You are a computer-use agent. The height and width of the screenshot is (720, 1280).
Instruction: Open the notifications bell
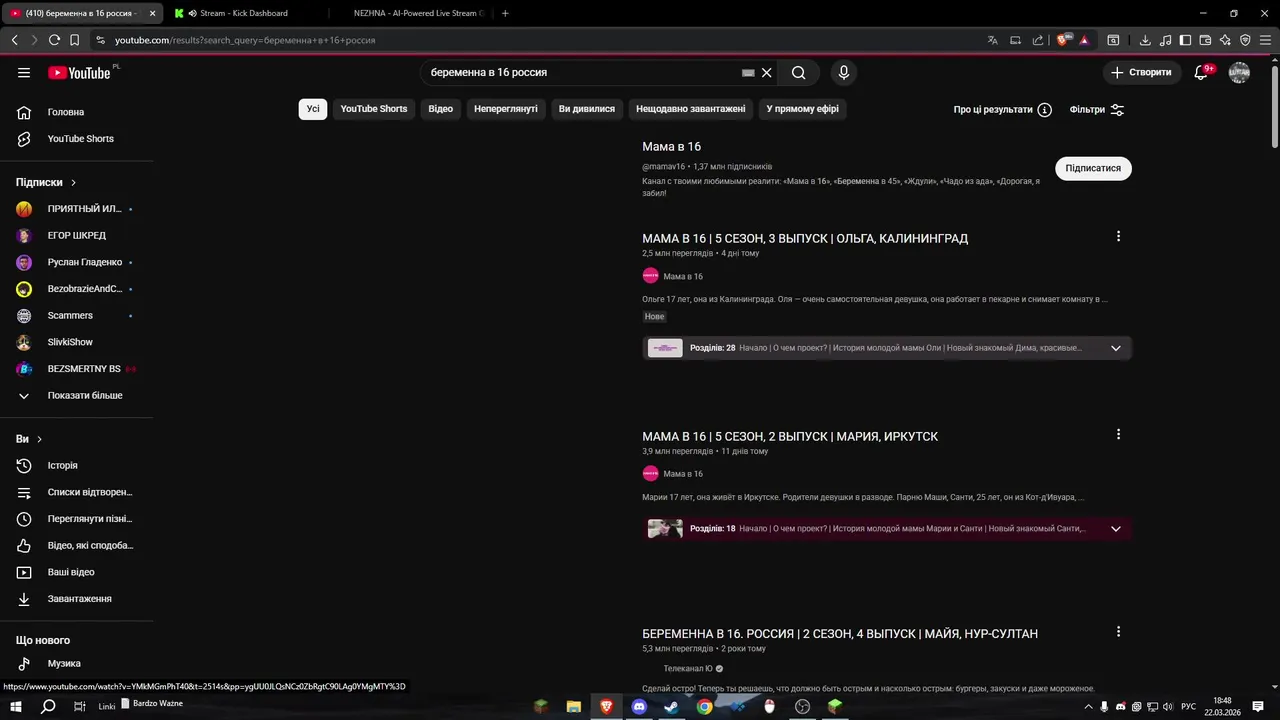click(x=1202, y=73)
